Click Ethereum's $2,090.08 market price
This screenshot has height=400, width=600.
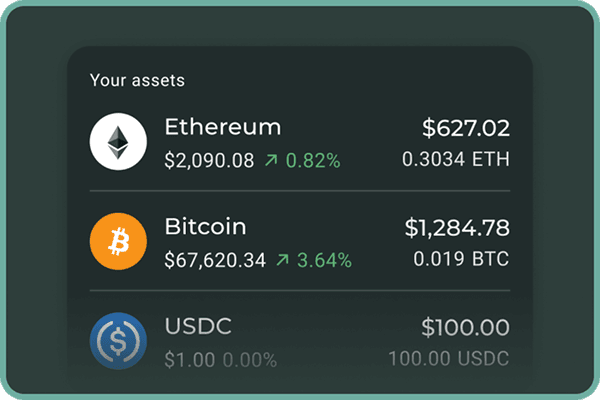tap(209, 160)
